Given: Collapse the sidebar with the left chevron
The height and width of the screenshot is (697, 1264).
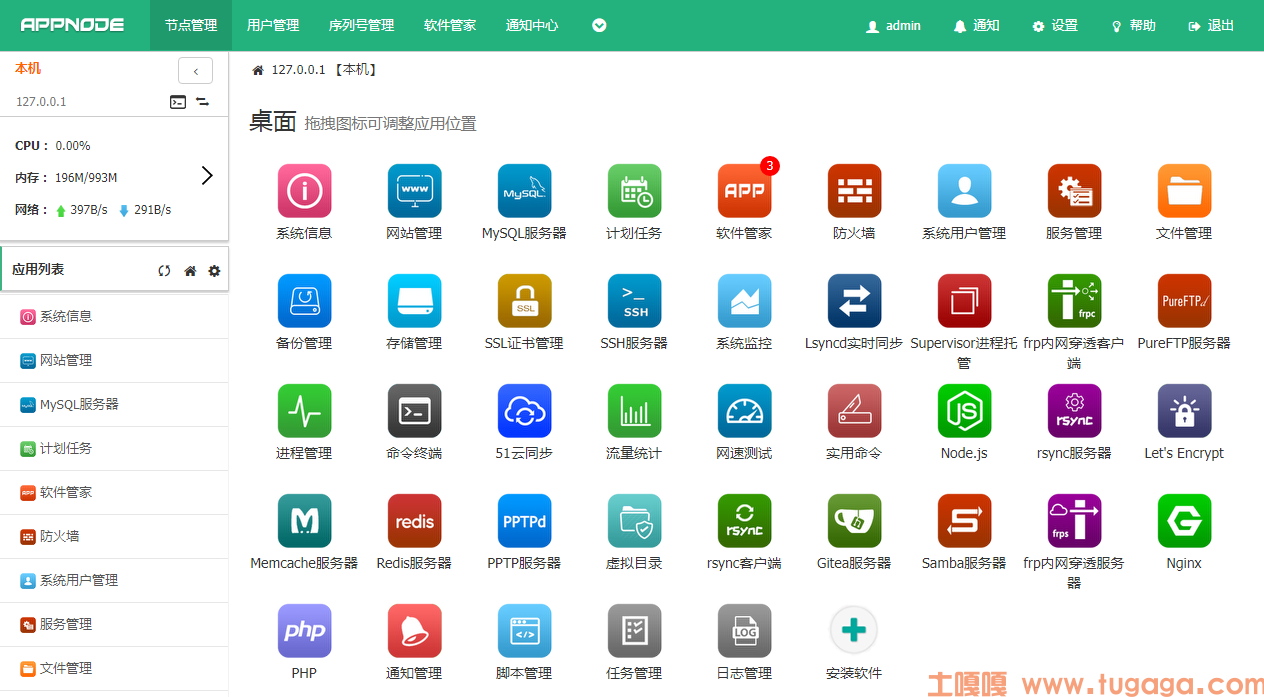Looking at the screenshot, I should (195, 71).
